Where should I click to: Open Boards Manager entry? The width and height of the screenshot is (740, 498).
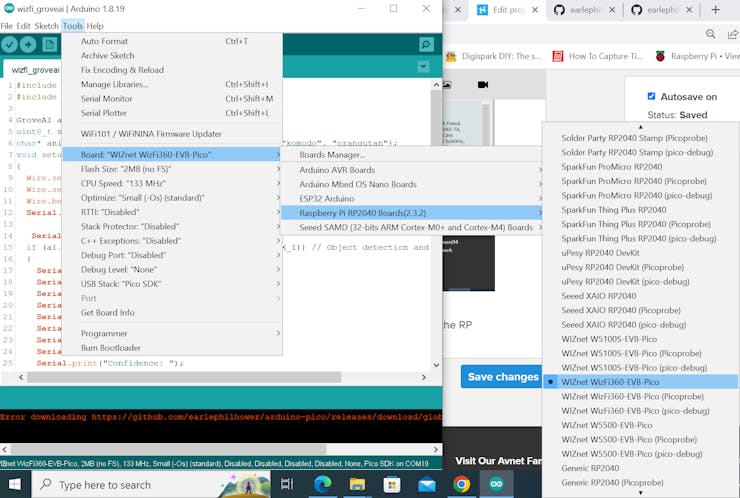332,155
